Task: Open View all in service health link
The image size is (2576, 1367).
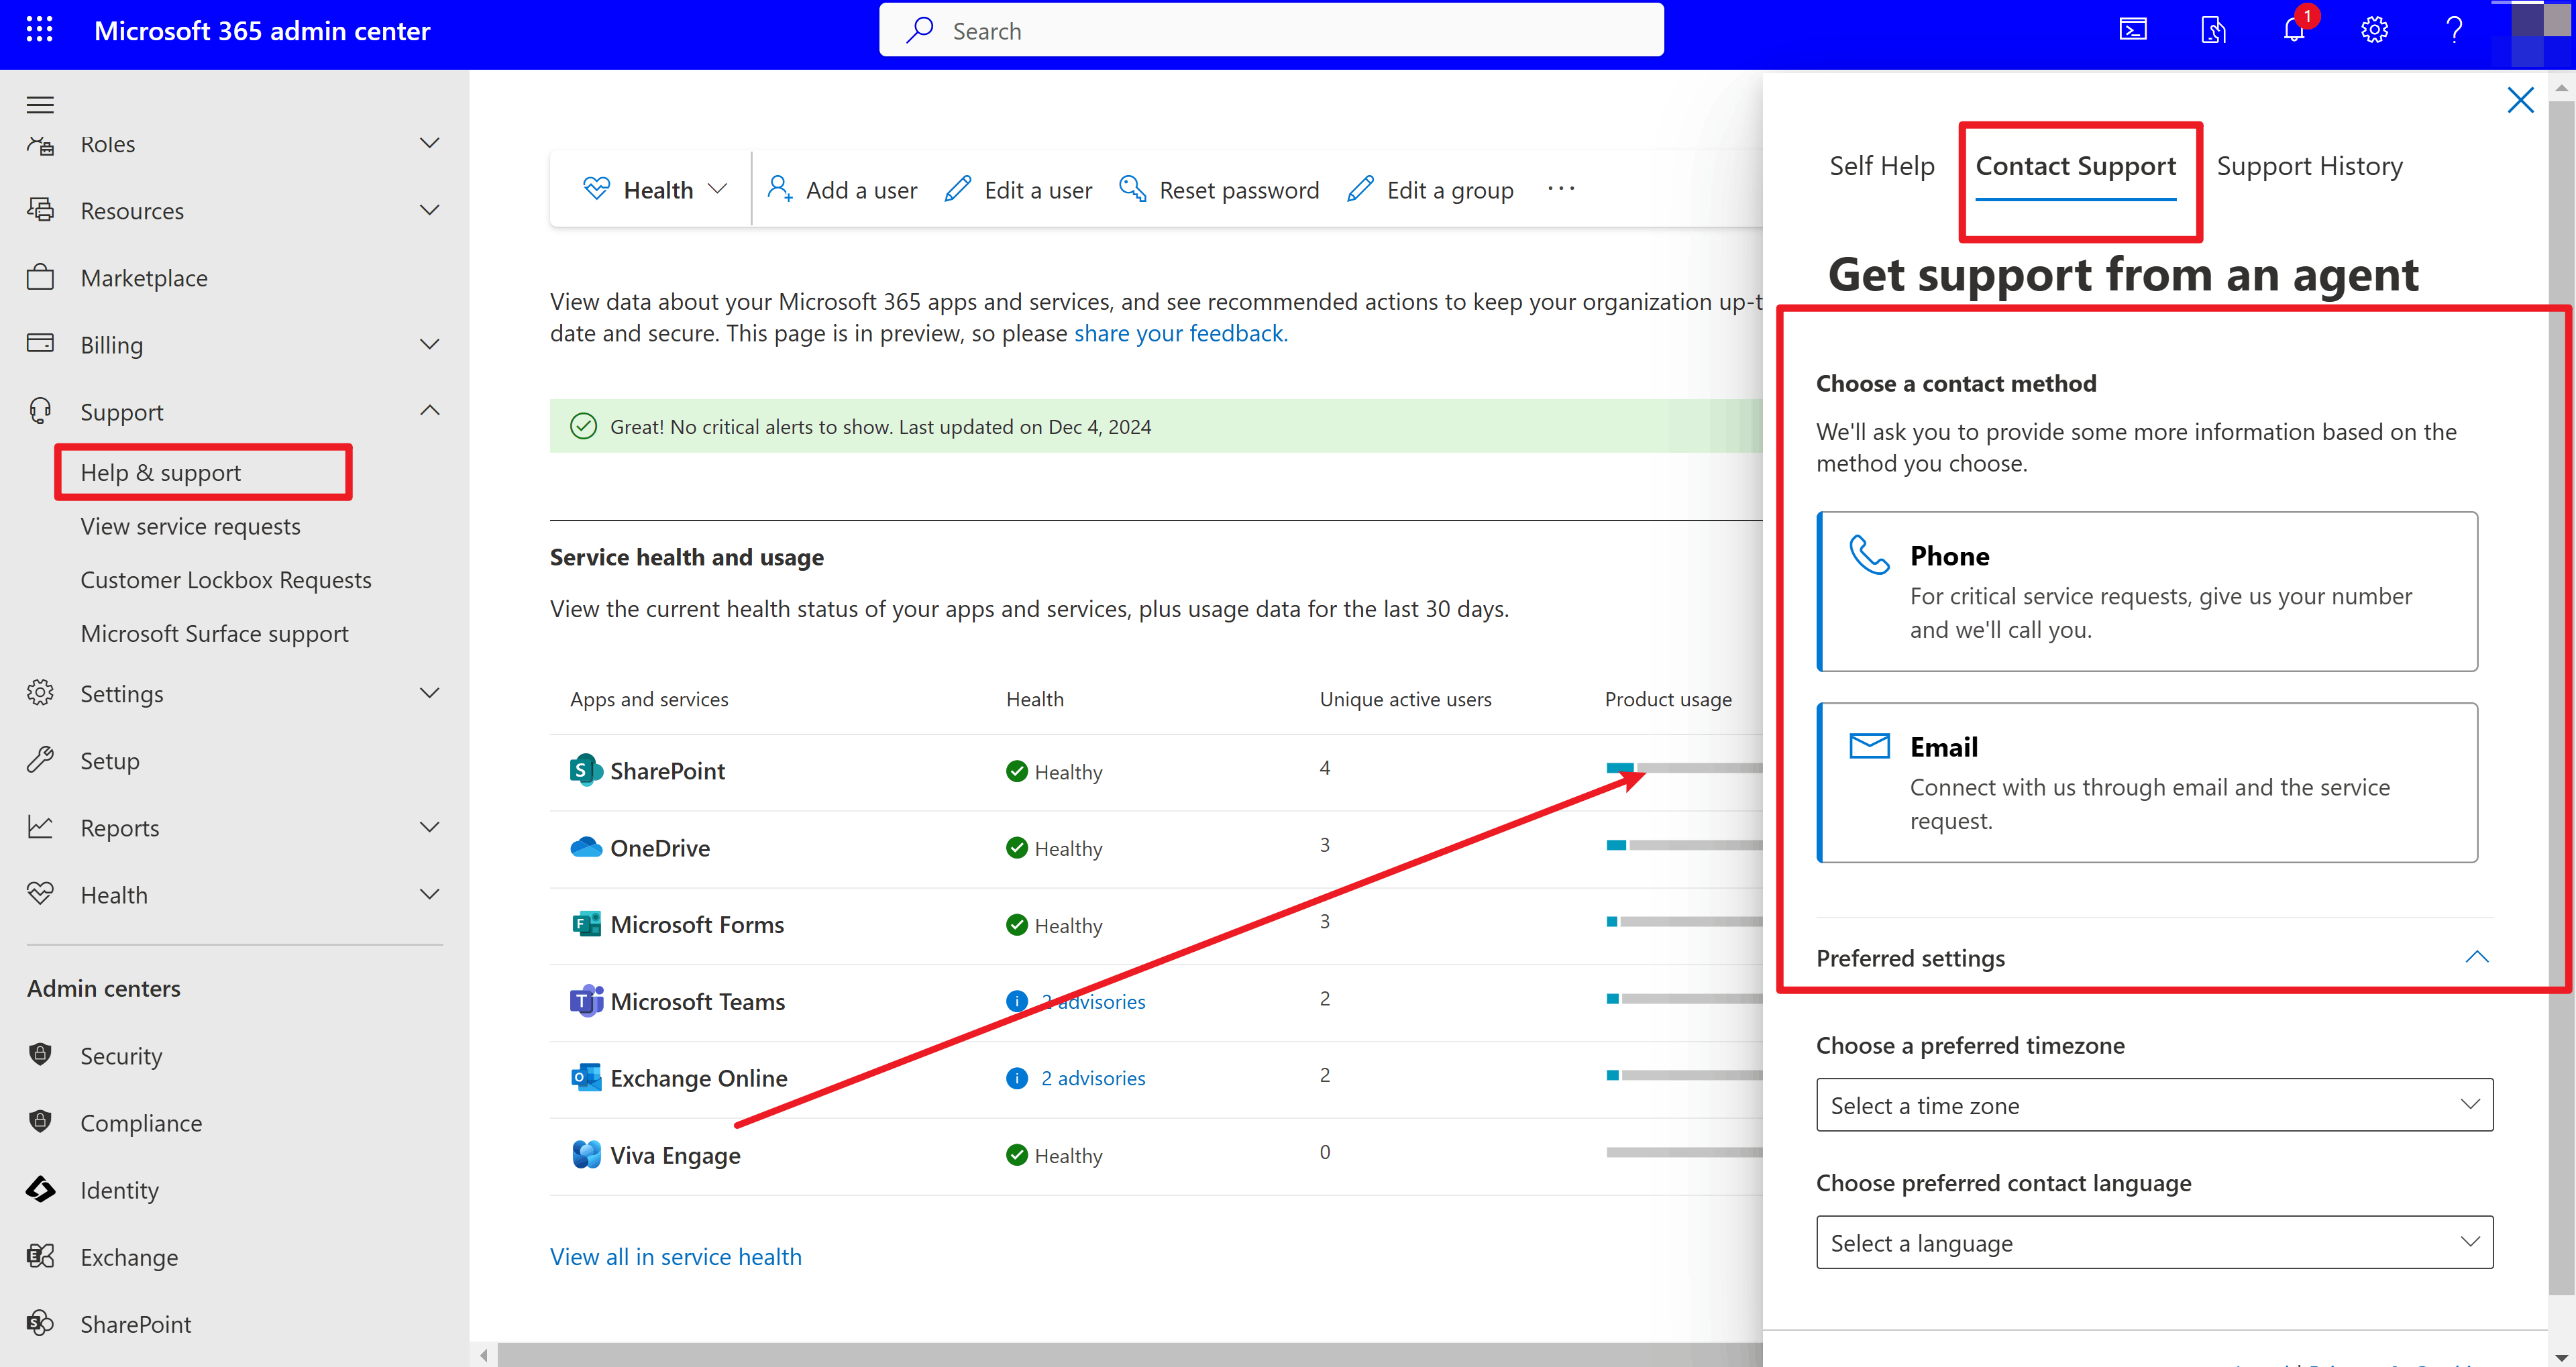Action: 675,1256
